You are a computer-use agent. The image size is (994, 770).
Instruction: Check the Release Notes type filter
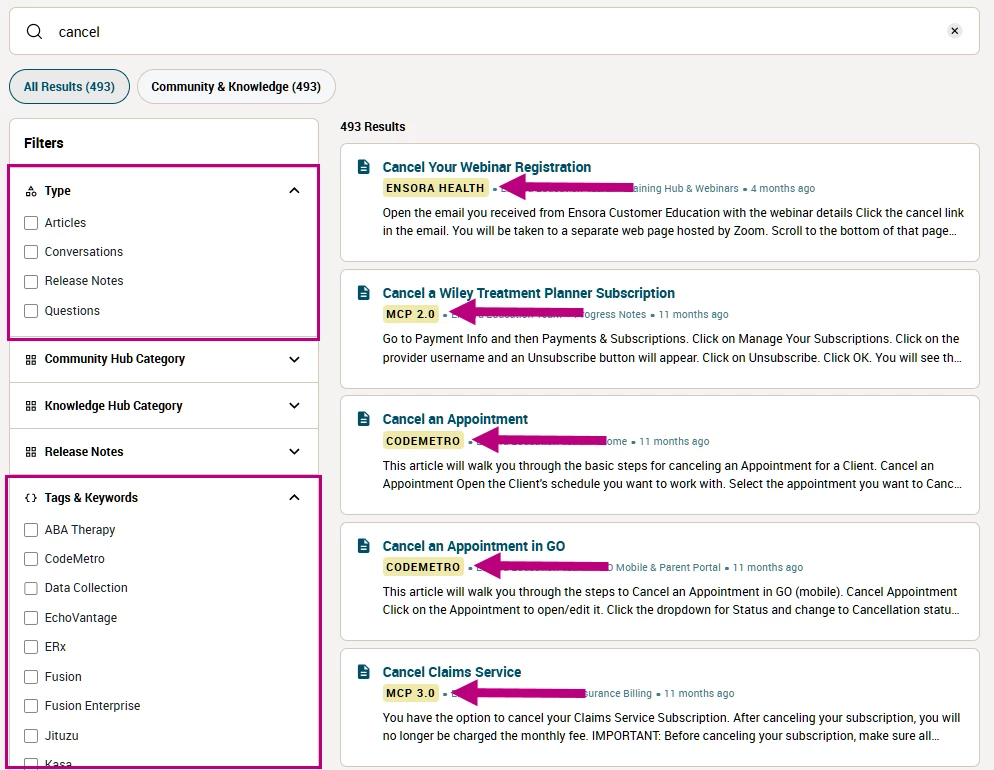point(30,281)
